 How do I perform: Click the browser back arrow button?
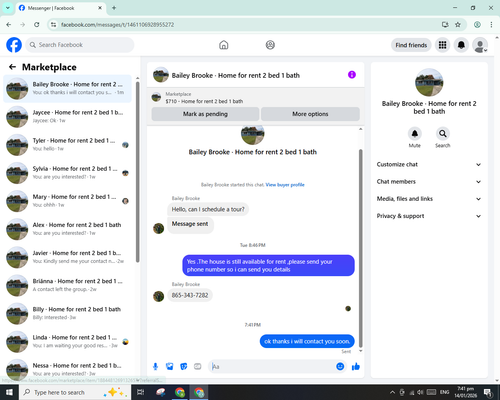pos(9,24)
